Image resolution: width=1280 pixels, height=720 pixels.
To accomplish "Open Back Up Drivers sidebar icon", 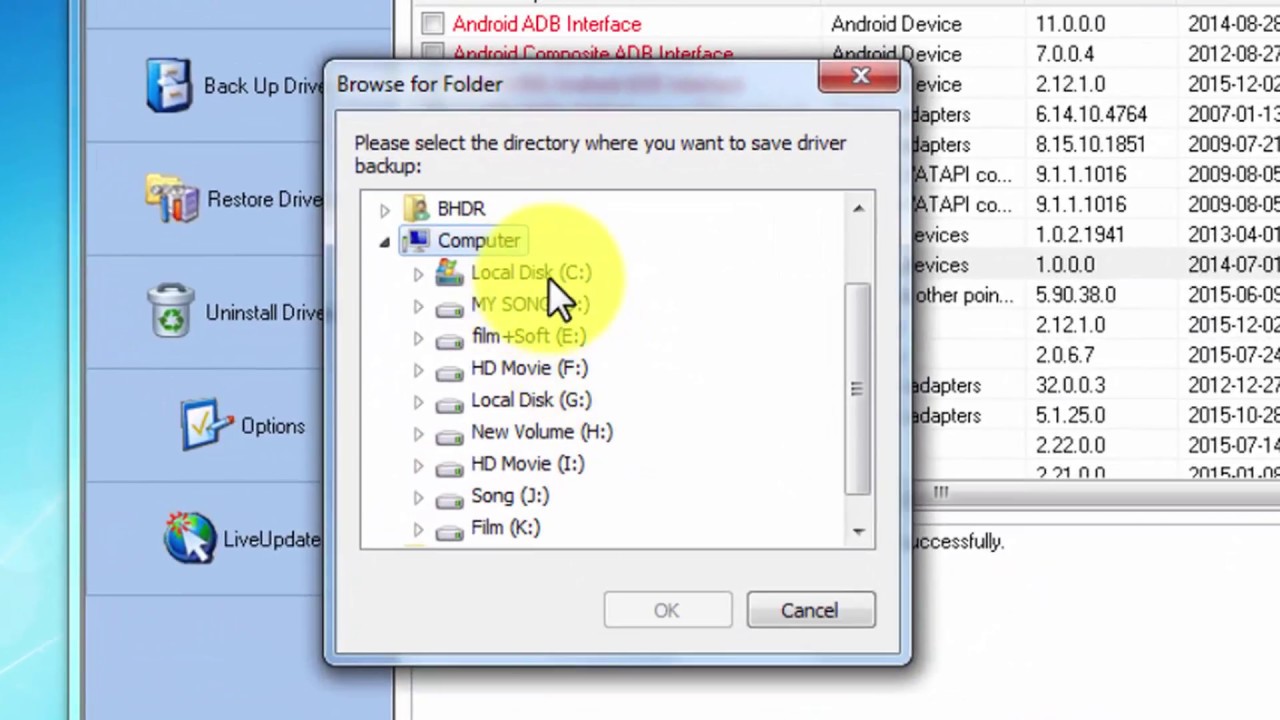I will pyautogui.click(x=168, y=86).
